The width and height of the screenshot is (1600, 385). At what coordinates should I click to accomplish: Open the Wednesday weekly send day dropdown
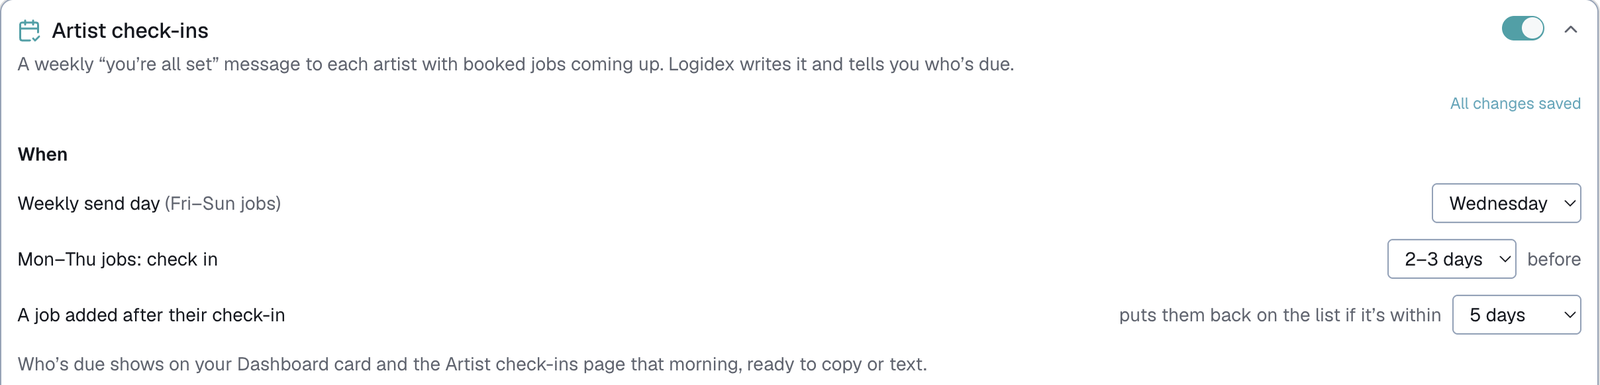tap(1506, 203)
